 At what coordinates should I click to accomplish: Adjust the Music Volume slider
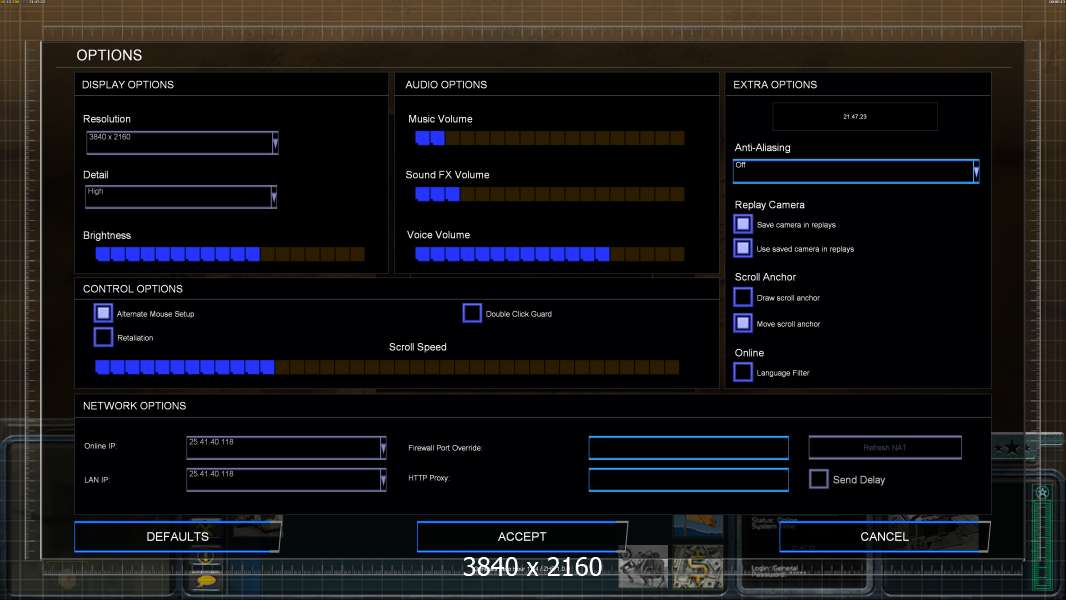(x=549, y=138)
